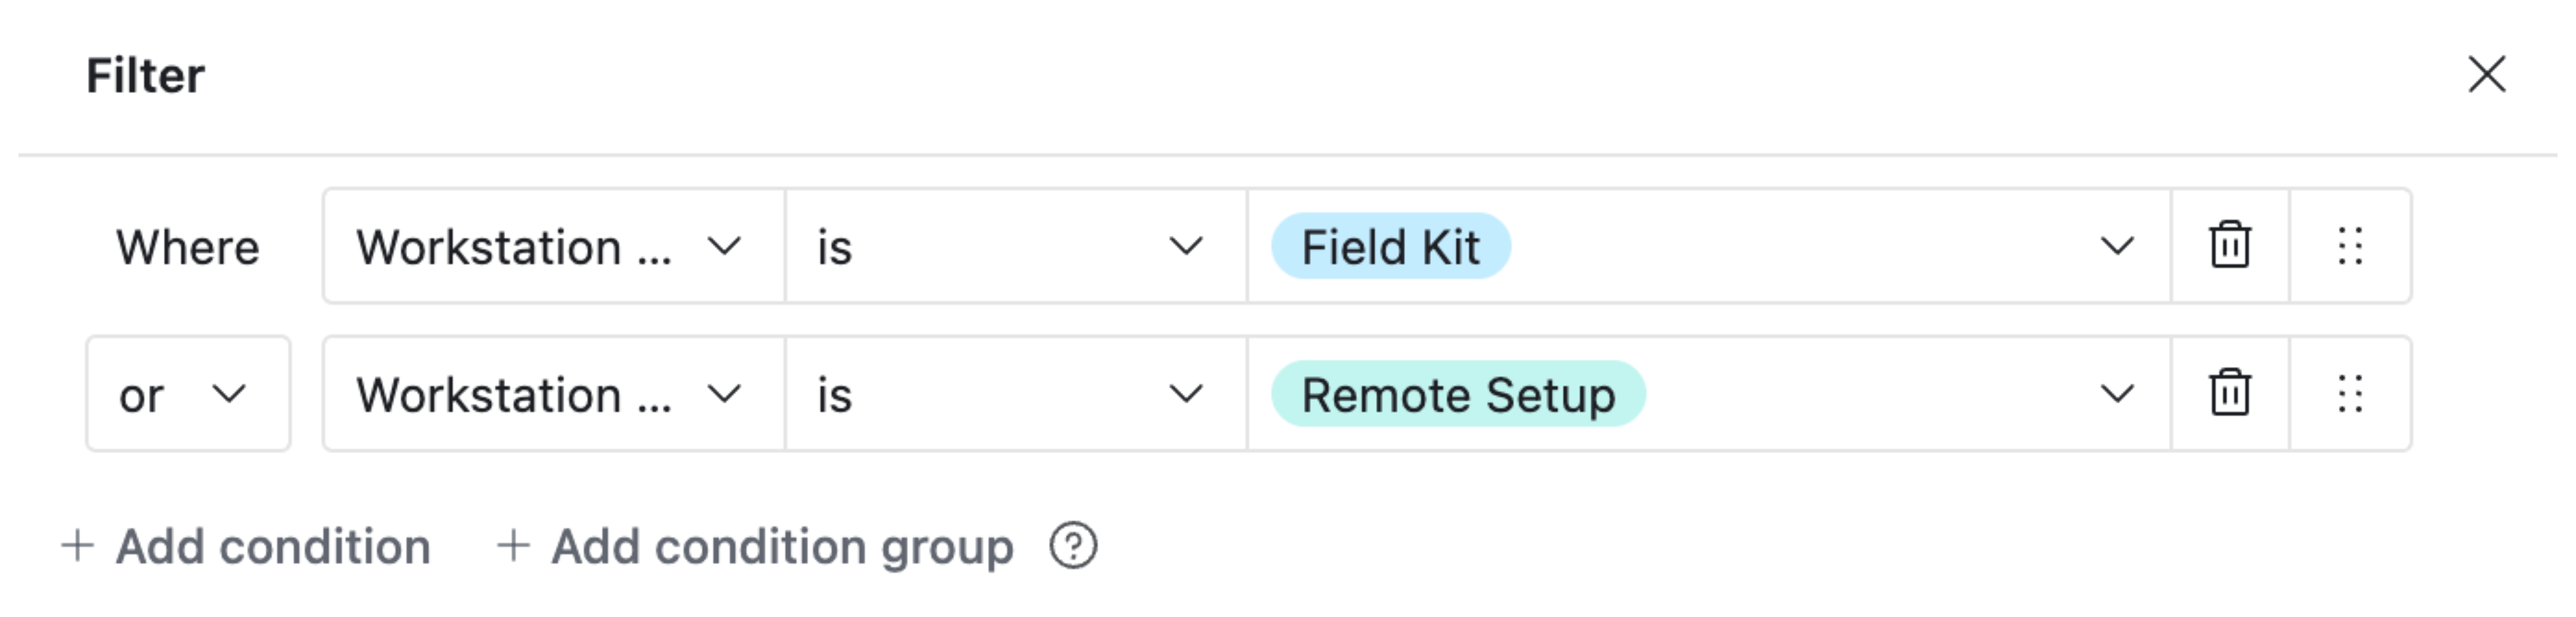This screenshot has width=2576, height=617.
Task: Change the first row 'is' operator
Action: click(1015, 246)
